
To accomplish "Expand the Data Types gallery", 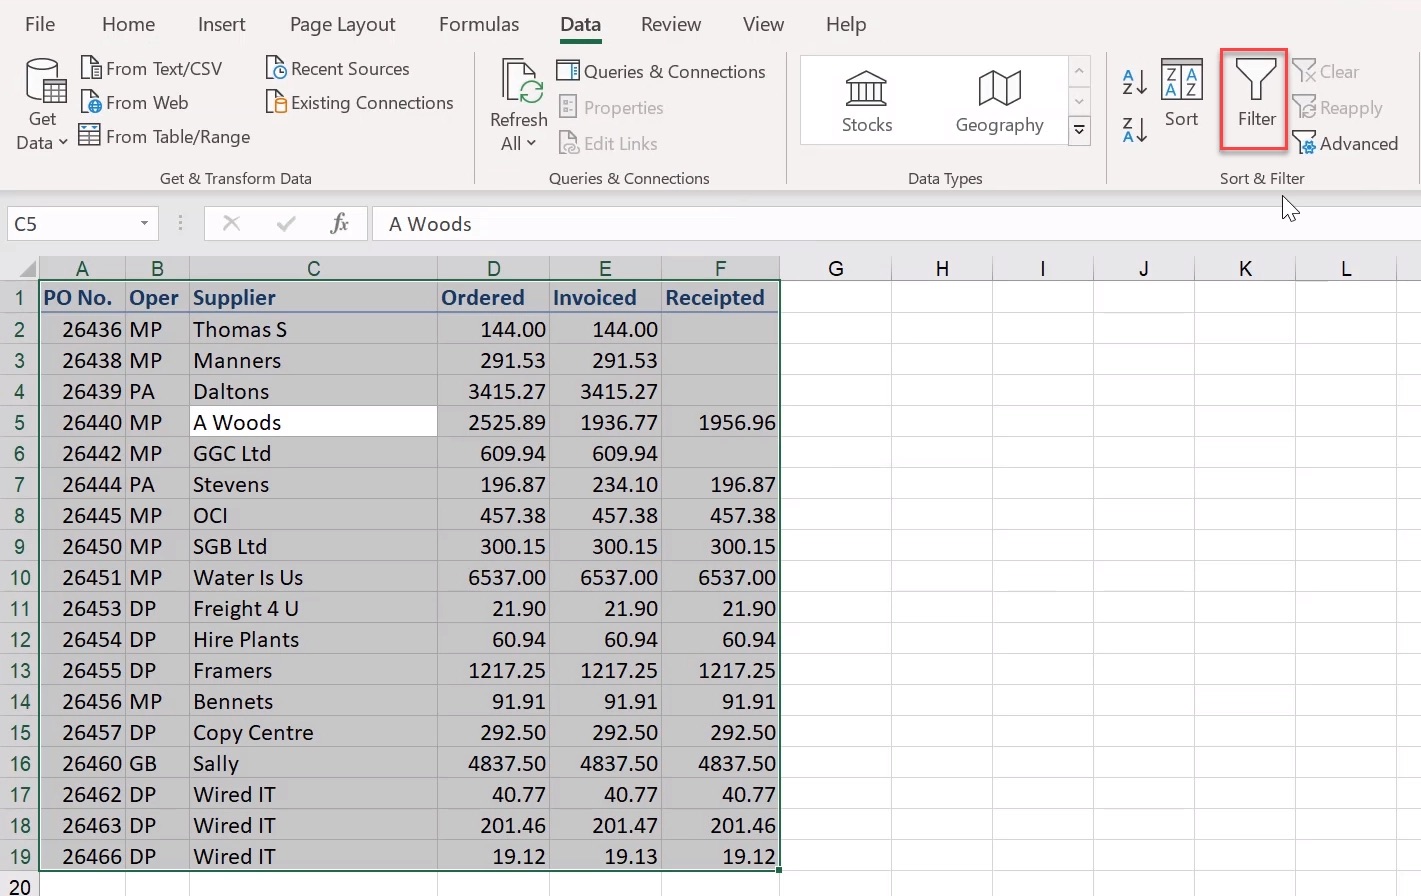I will point(1079,131).
